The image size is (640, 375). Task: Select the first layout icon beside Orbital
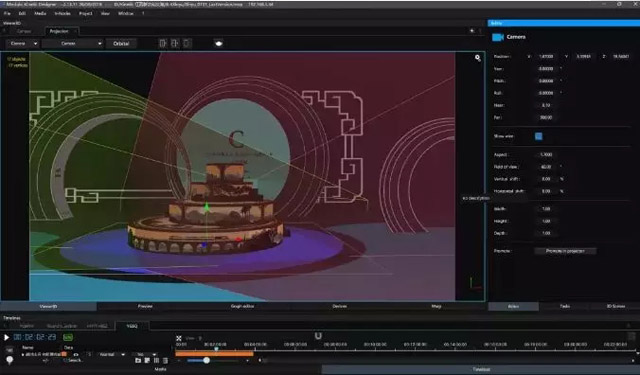coord(163,43)
